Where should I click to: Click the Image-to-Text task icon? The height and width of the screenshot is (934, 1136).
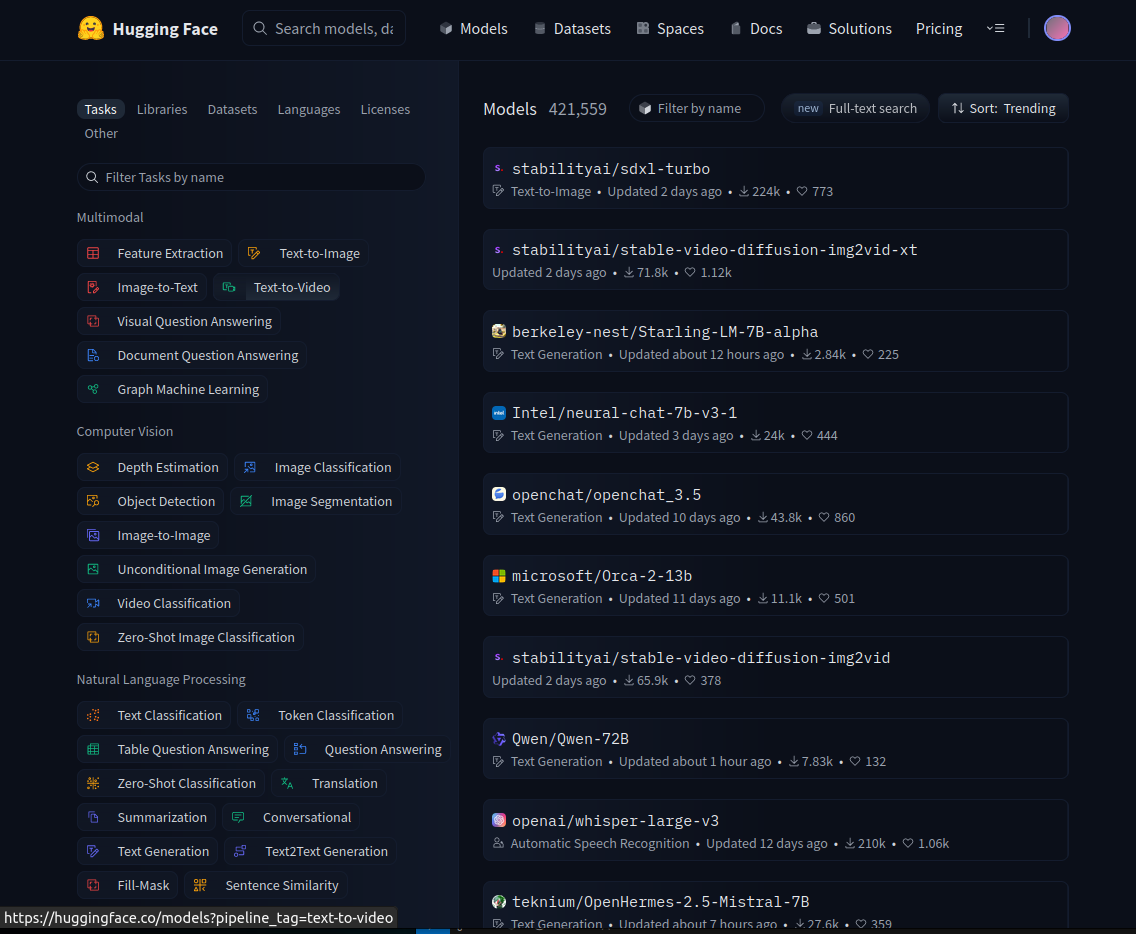(x=93, y=288)
